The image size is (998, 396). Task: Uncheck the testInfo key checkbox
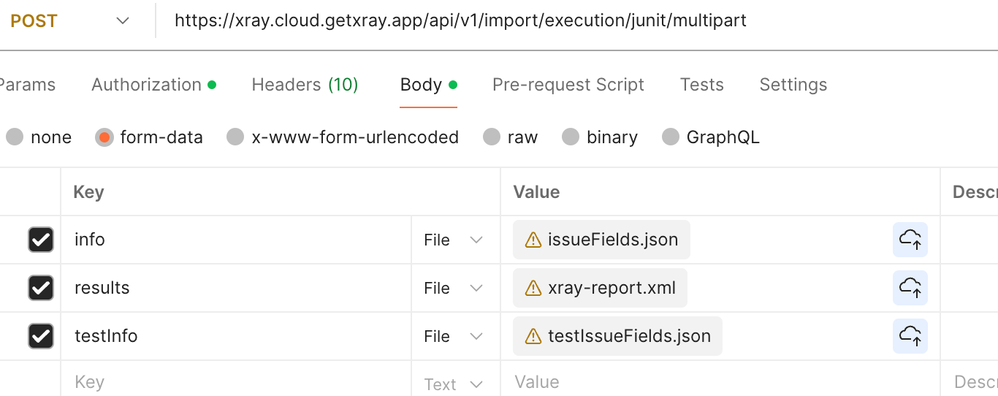pos(41,336)
